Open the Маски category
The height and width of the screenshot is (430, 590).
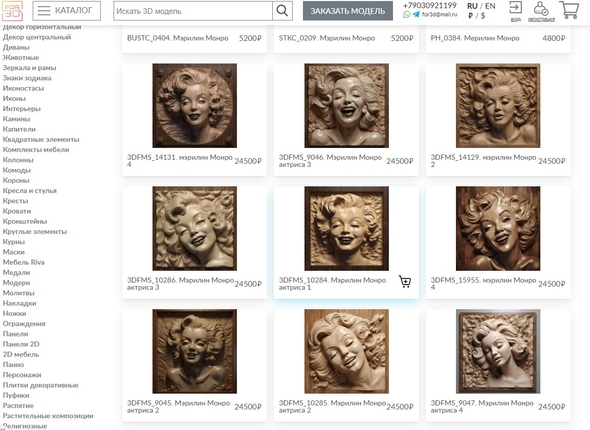click(x=14, y=252)
